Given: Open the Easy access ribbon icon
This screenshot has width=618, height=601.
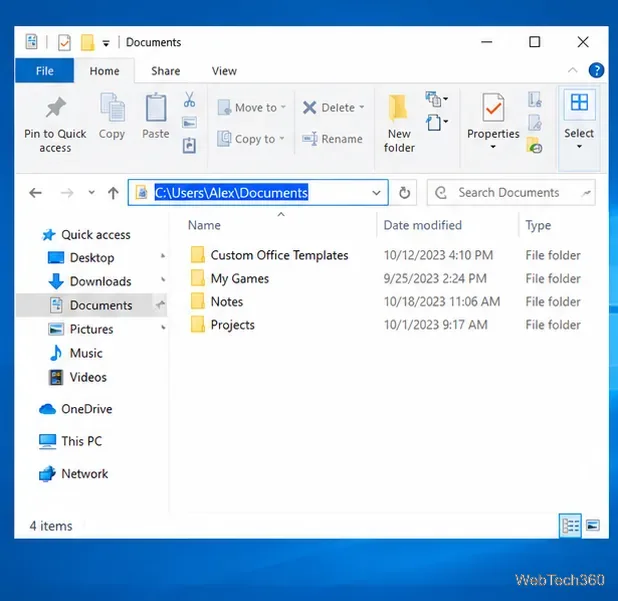Looking at the screenshot, I should 436,122.
